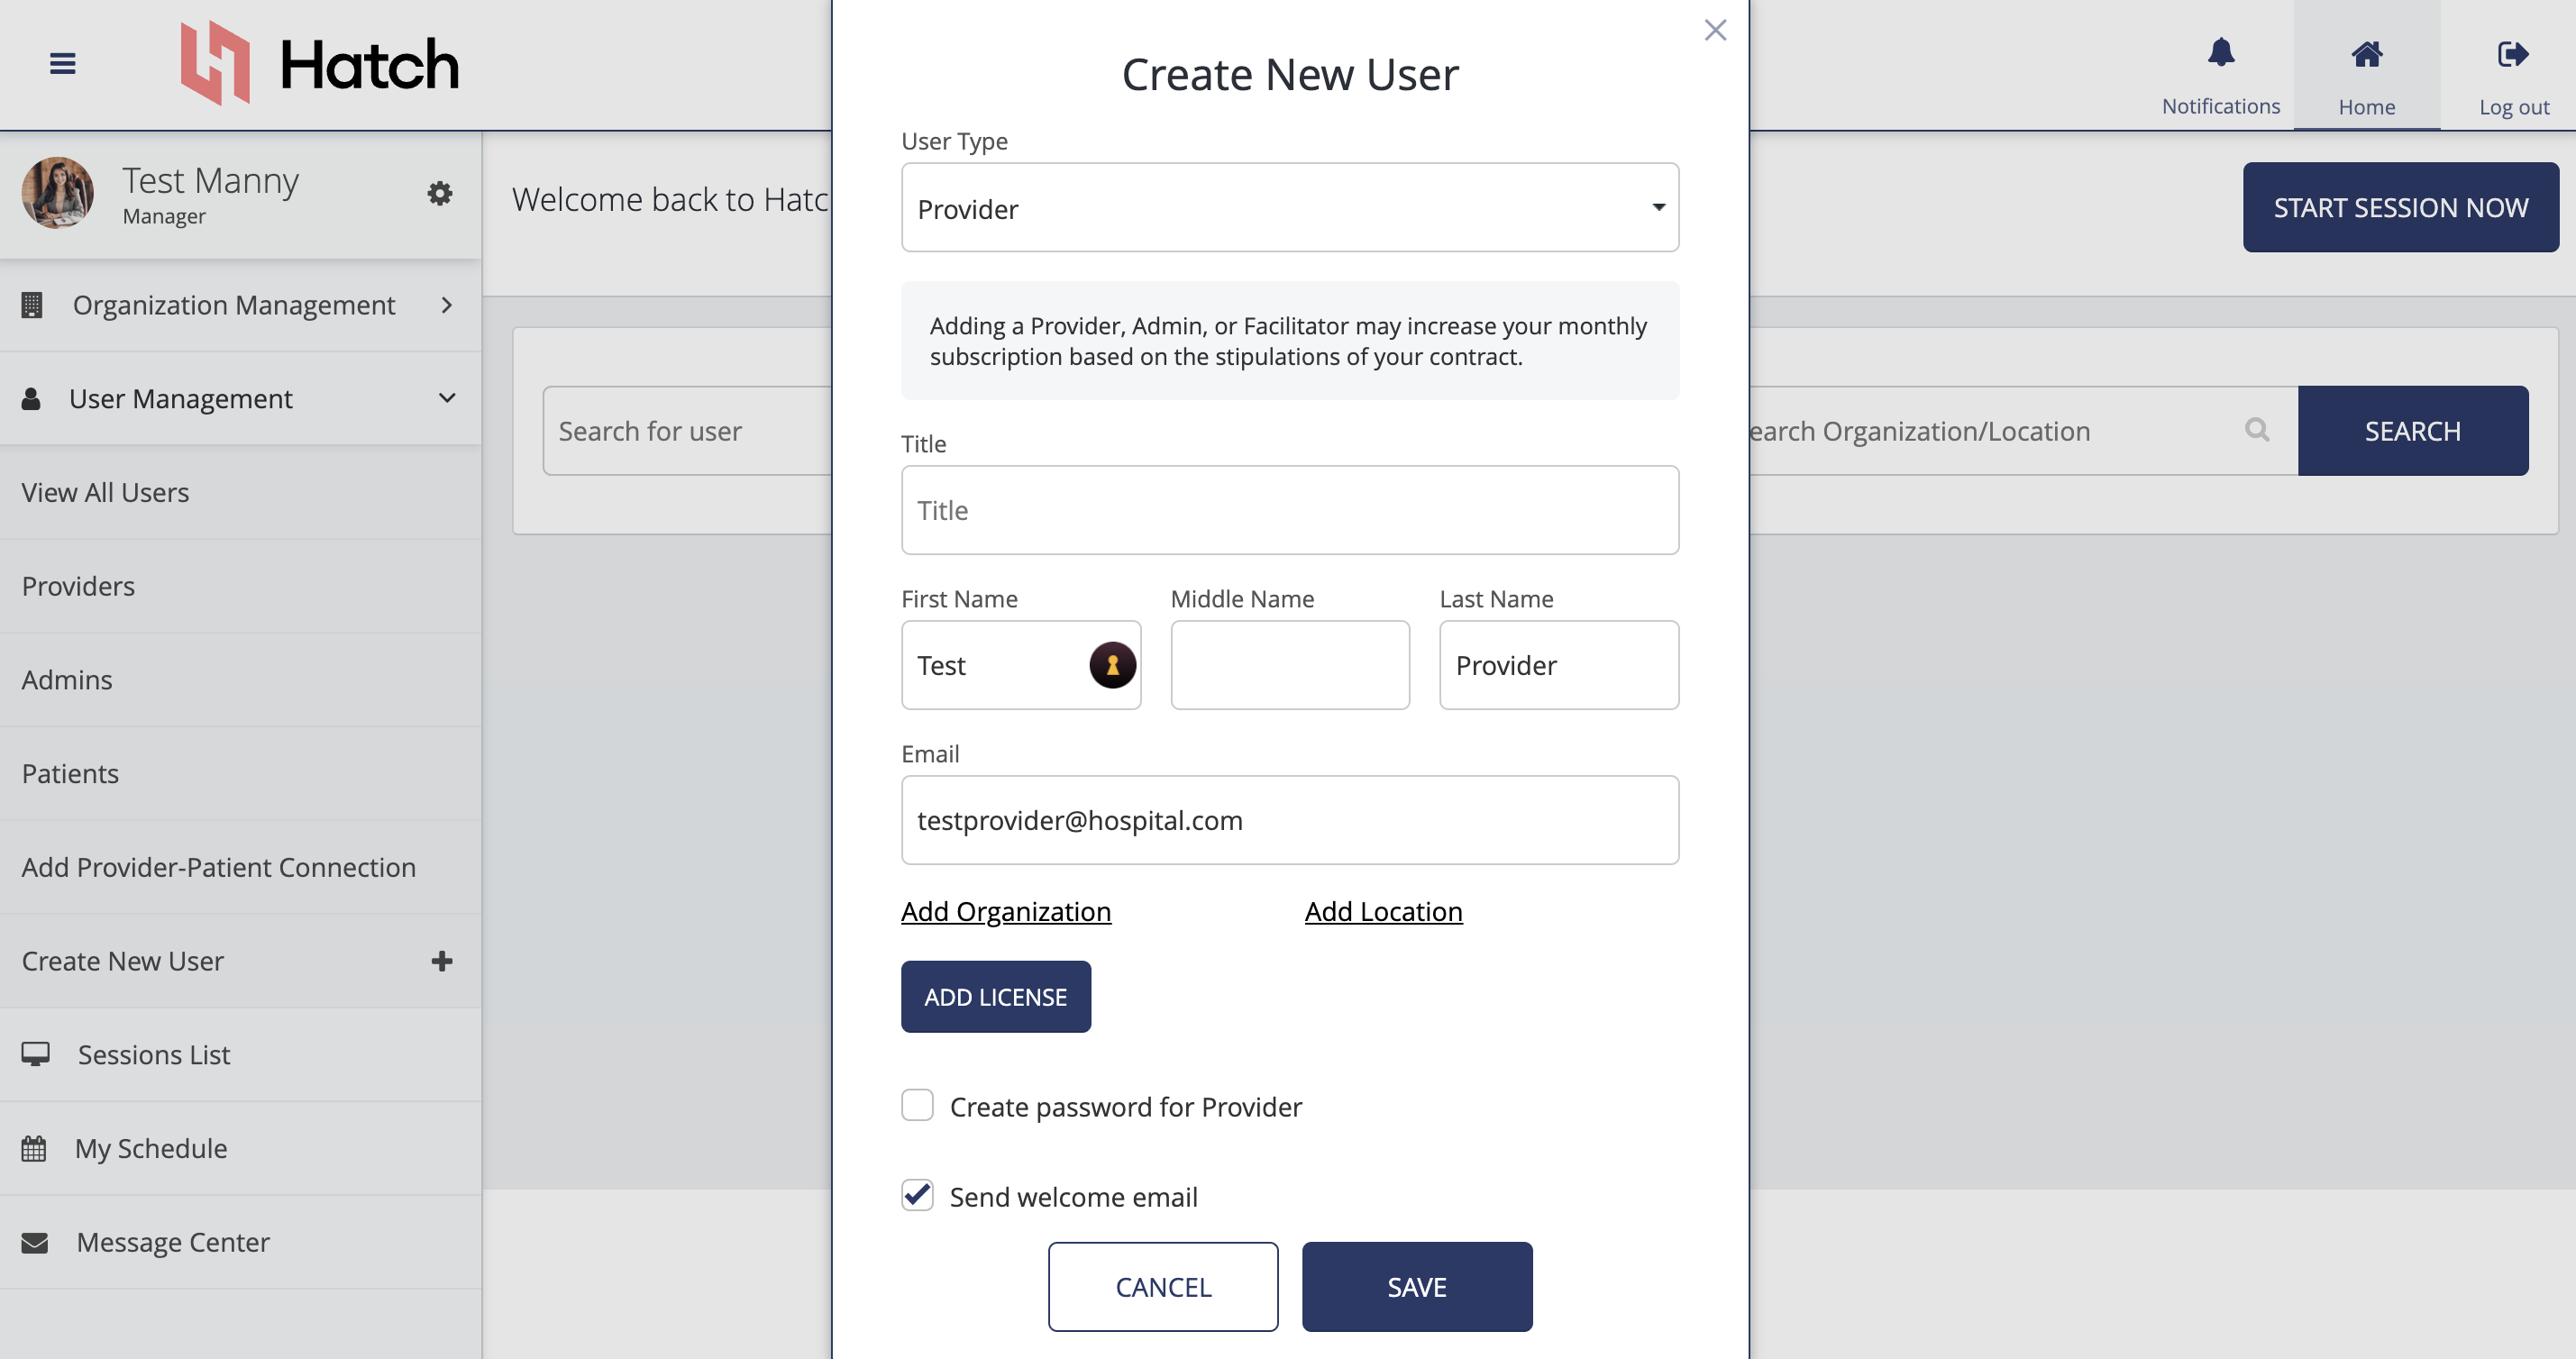Click the Hatch logo
Image resolution: width=2576 pixels, height=1359 pixels.
[x=319, y=63]
